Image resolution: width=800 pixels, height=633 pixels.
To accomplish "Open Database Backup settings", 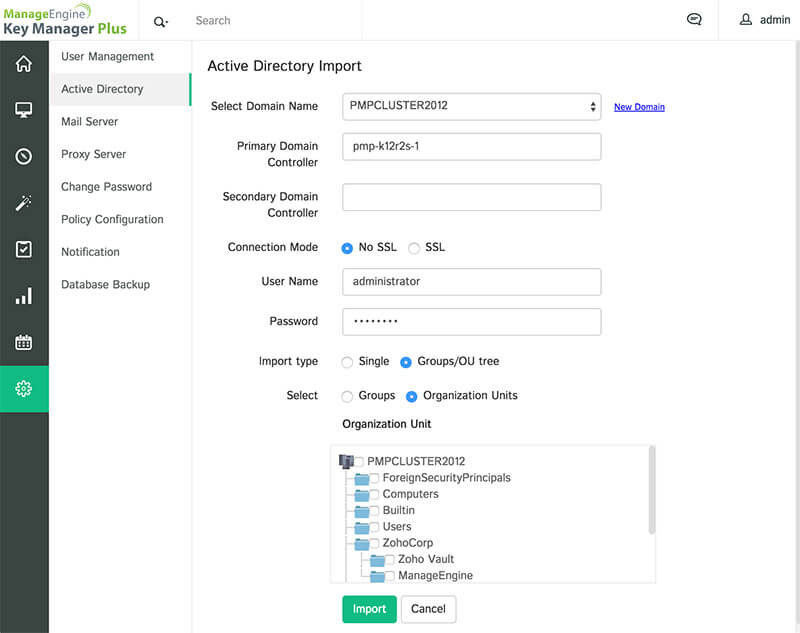I will (x=106, y=285).
